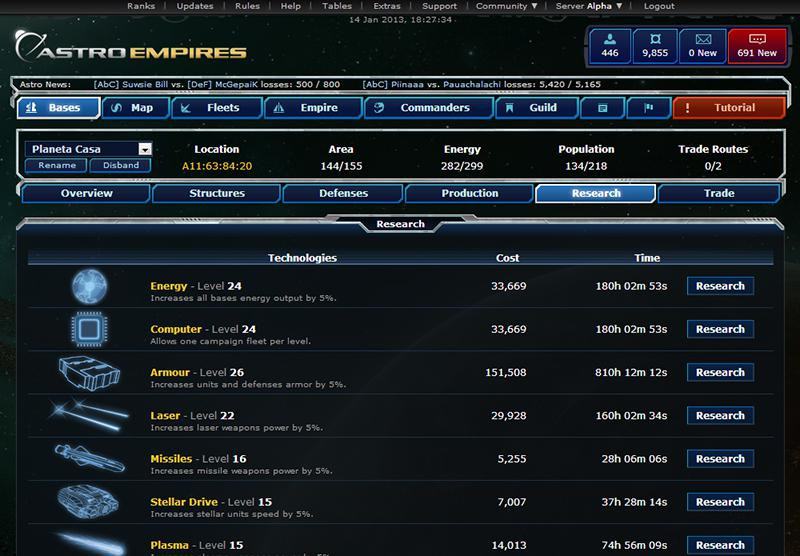Image resolution: width=800 pixels, height=556 pixels.
Task: Open the mail inbox showing 0 New
Action: pos(703,46)
